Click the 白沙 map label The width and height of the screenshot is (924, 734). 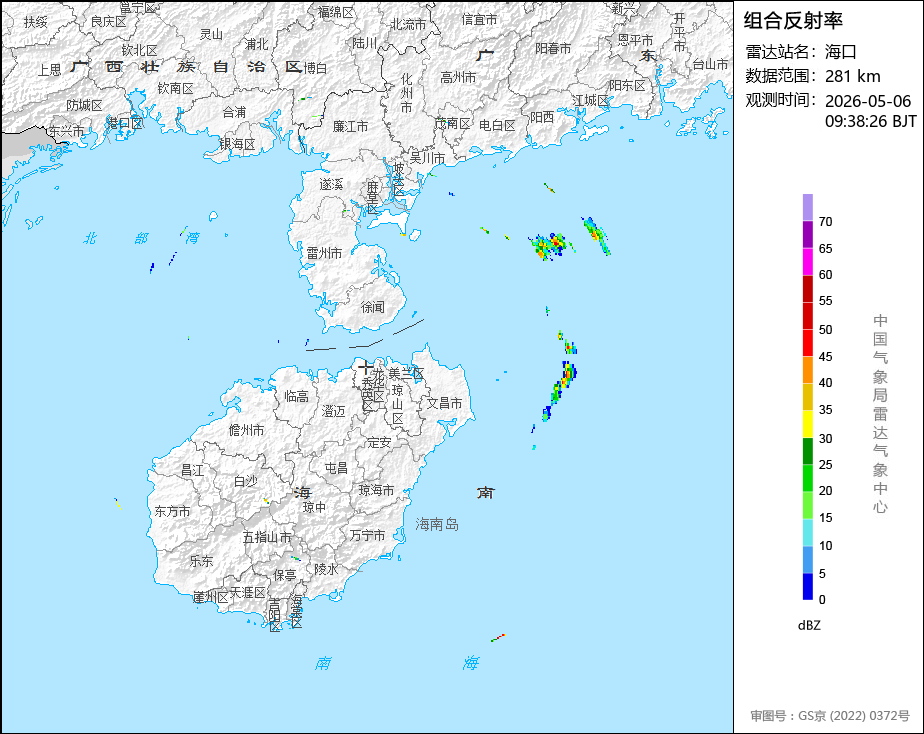click(x=245, y=481)
